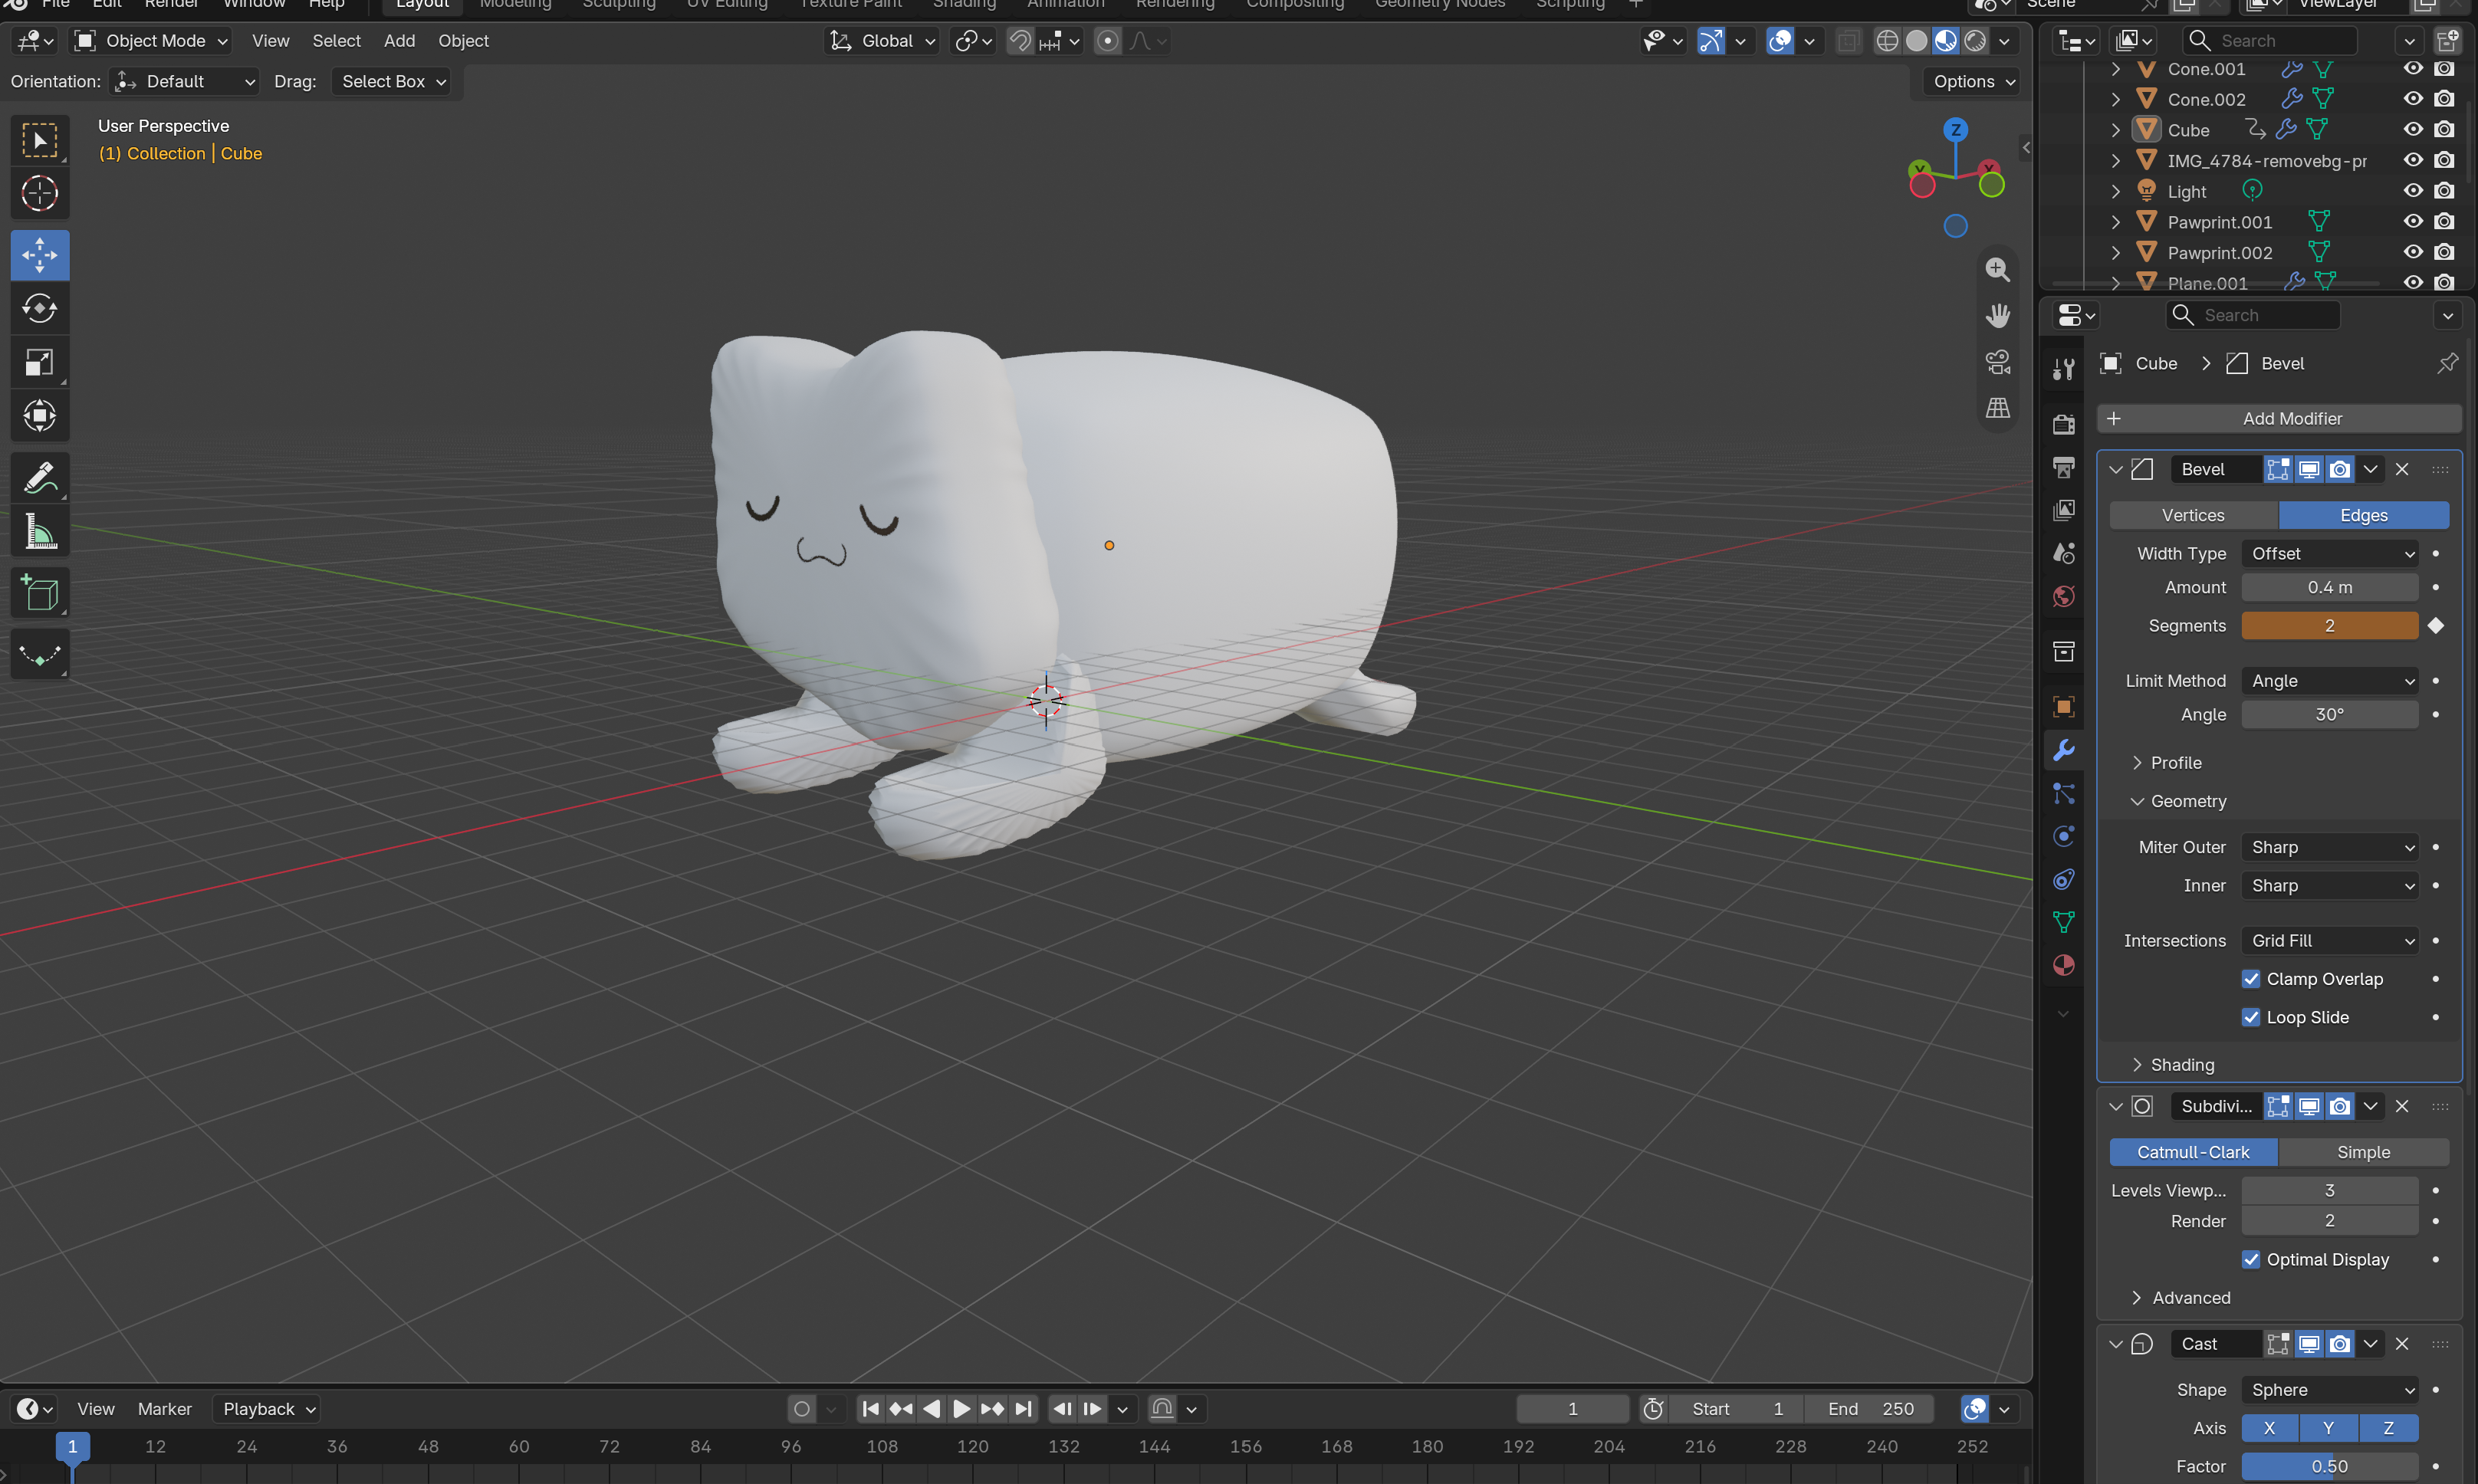2478x1484 pixels.
Task: Click the Z axis on navigation gizmo
Action: (x=1955, y=130)
